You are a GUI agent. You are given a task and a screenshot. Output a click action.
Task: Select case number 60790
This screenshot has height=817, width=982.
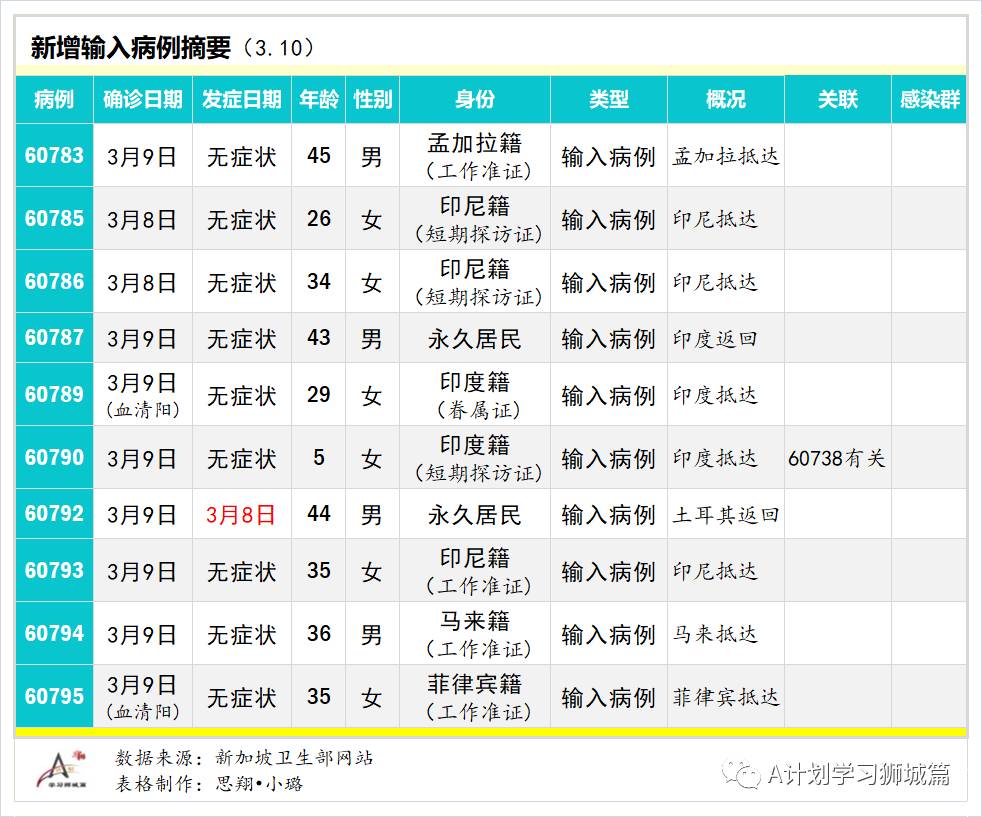(x=53, y=457)
